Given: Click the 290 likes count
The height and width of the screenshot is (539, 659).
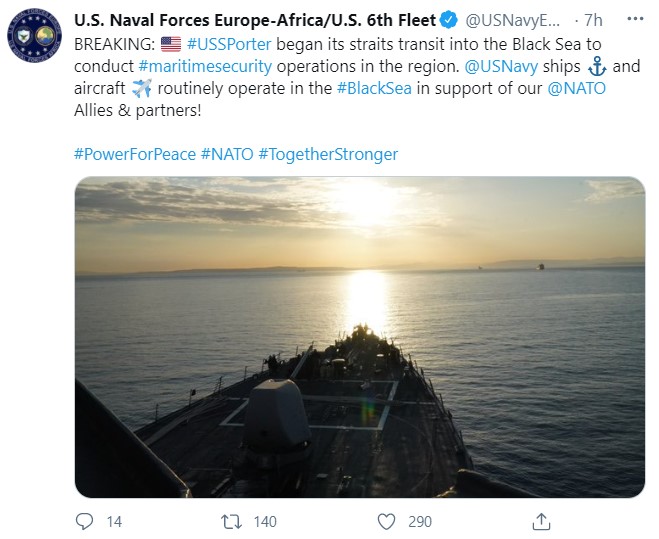Looking at the screenshot, I should tap(420, 521).
